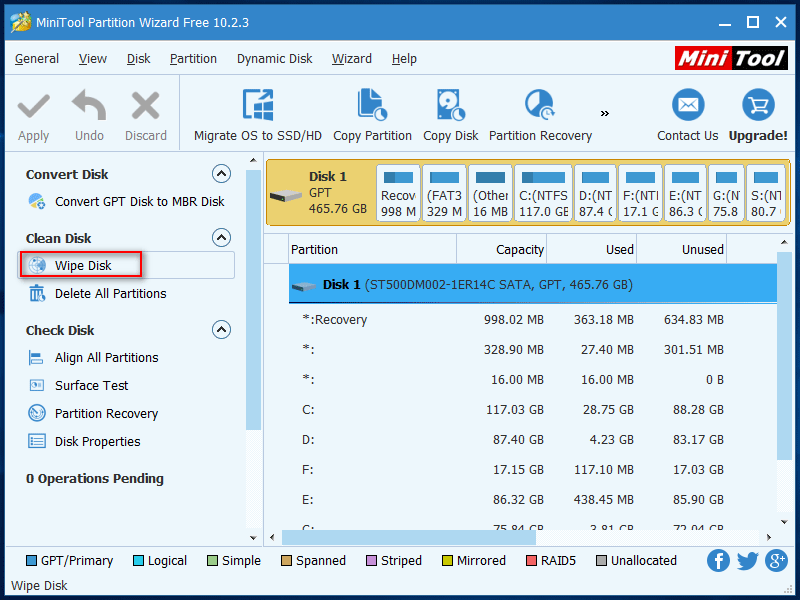Viewport: 800px width, 600px height.
Task: Select C: NTFS 117.0 GB partition block
Action: pos(543,193)
